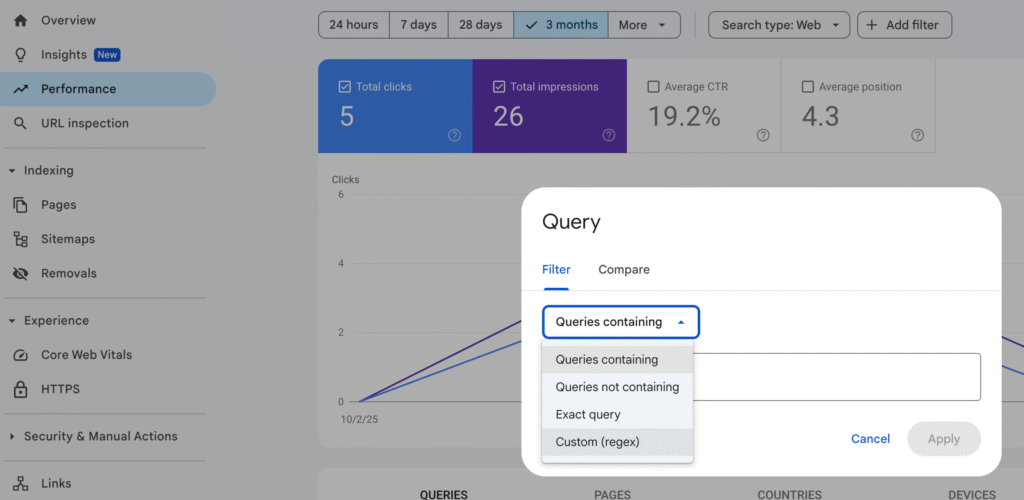Image resolution: width=1024 pixels, height=500 pixels.
Task: Click the Insights lightbulb icon
Action: pos(21,55)
